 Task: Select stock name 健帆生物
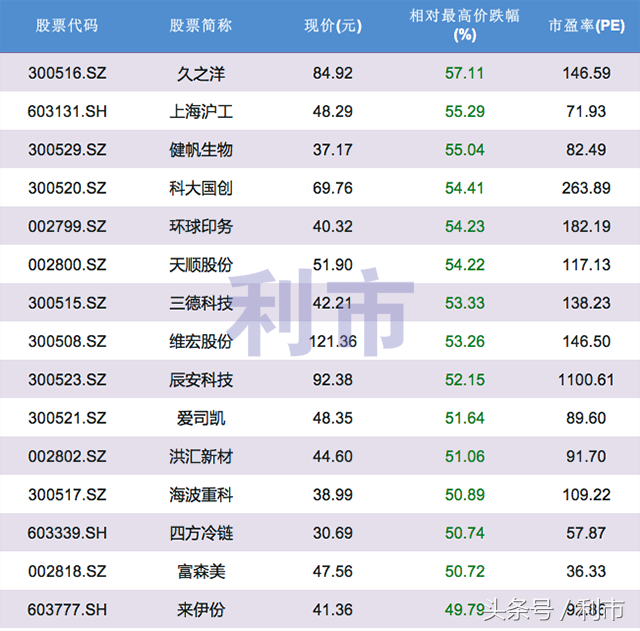201,150
